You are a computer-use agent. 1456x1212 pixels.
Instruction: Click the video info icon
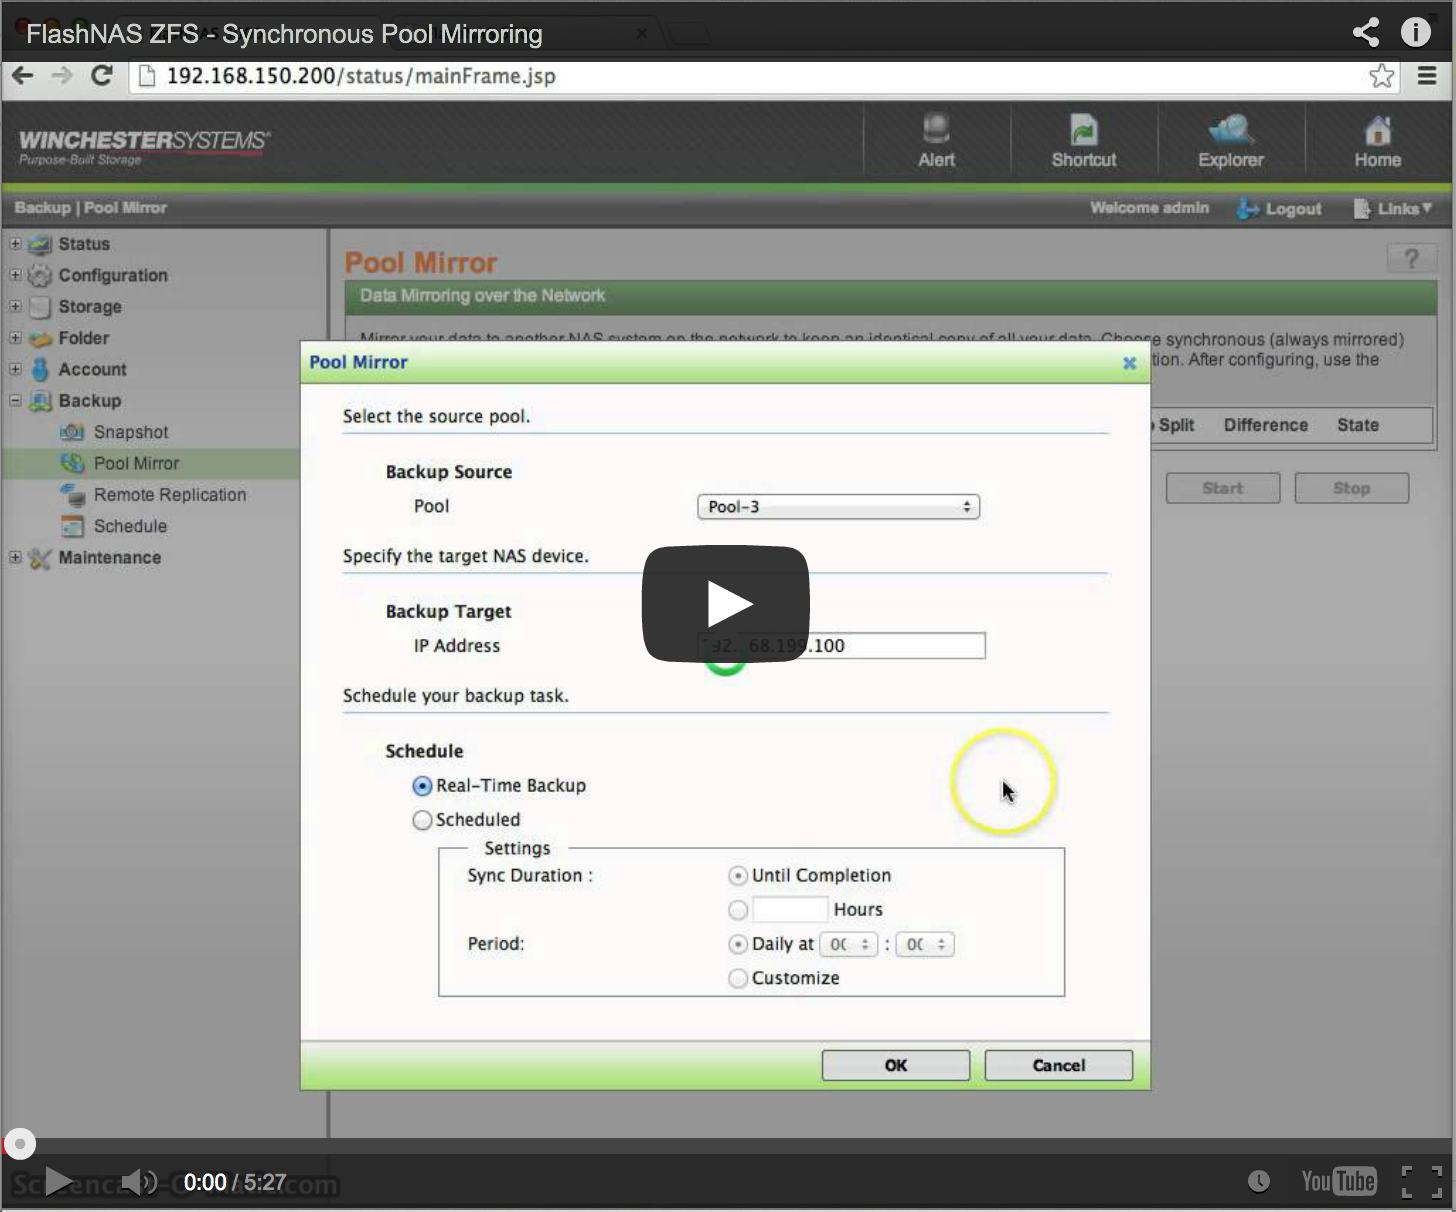1416,32
